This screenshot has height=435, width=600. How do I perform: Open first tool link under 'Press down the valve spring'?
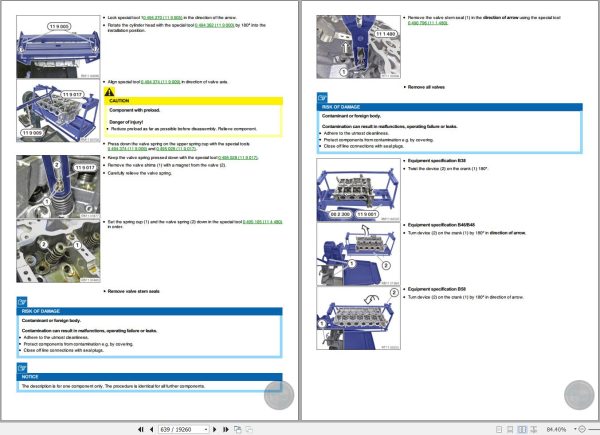pos(127,149)
